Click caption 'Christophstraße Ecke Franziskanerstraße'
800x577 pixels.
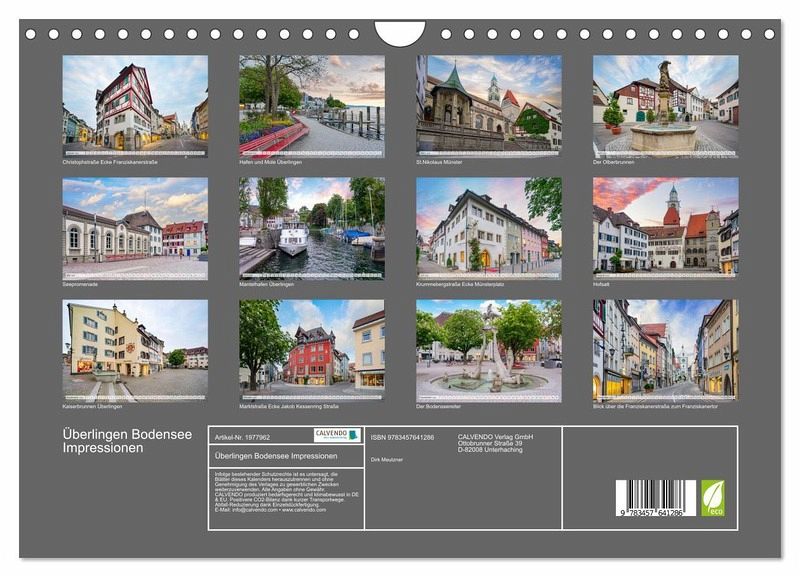(110, 162)
